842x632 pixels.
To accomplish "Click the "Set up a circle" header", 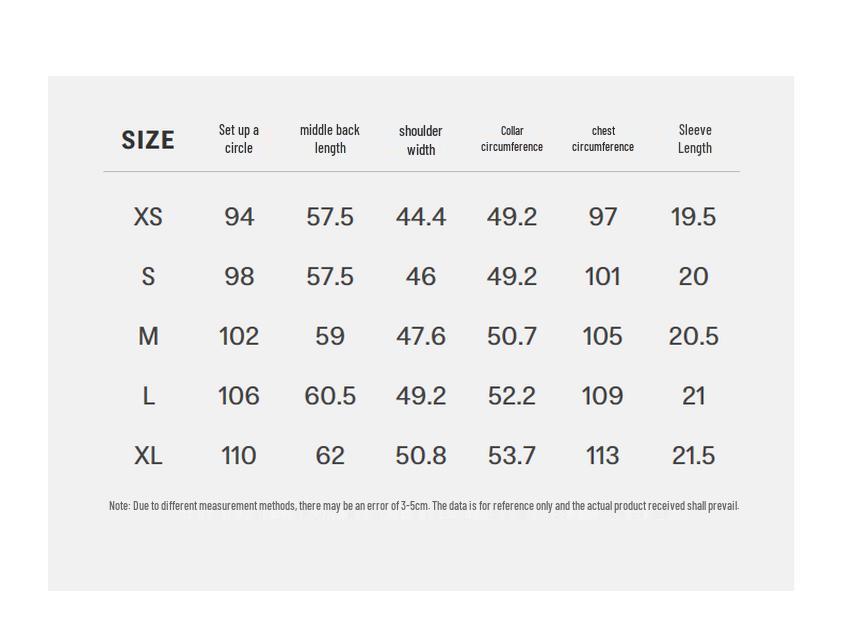I will coord(239,139).
